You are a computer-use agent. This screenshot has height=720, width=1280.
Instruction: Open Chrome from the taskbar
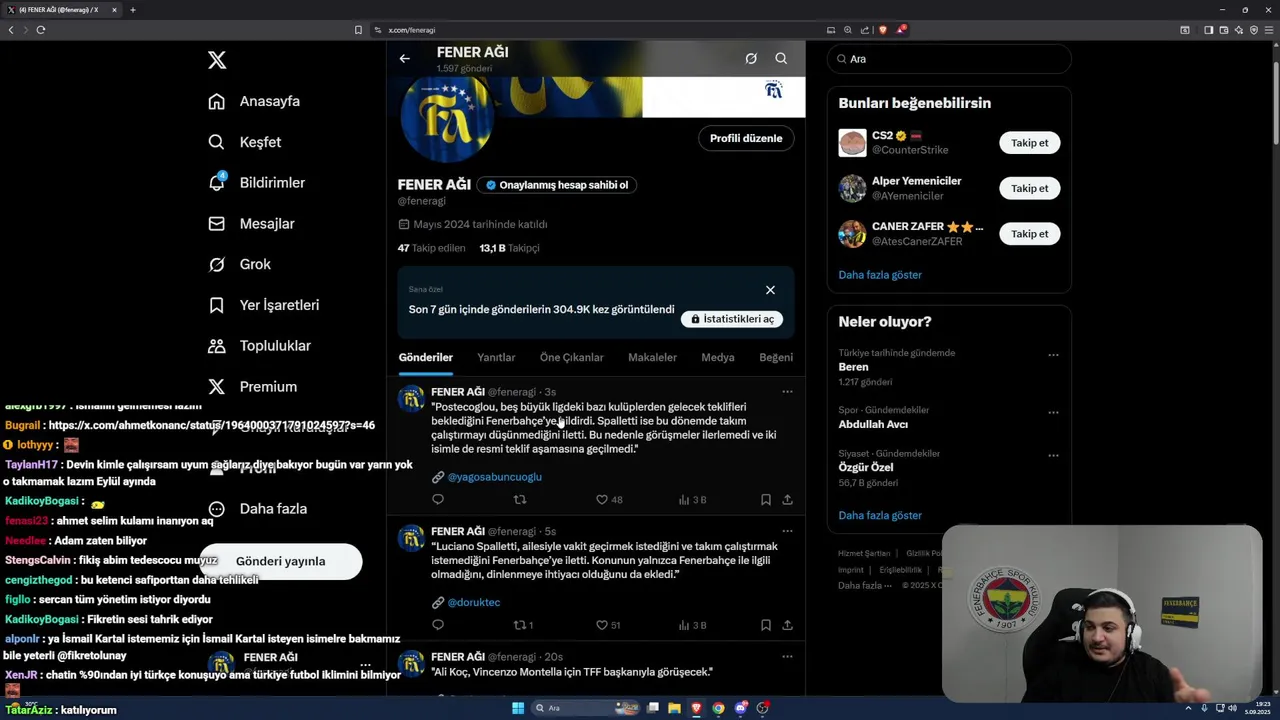(718, 708)
